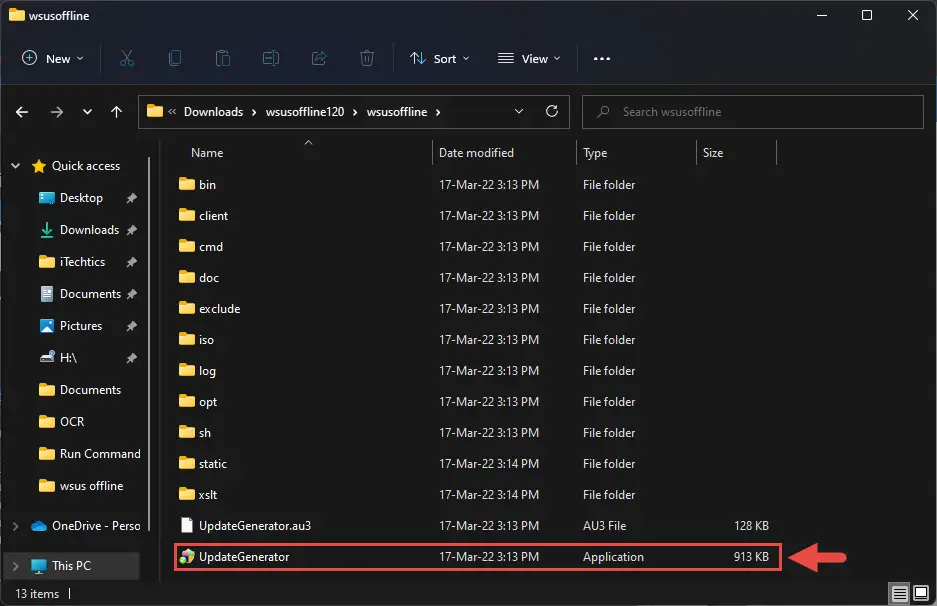Click the 913 KB size cell
The height and width of the screenshot is (606, 937).
tap(751, 557)
